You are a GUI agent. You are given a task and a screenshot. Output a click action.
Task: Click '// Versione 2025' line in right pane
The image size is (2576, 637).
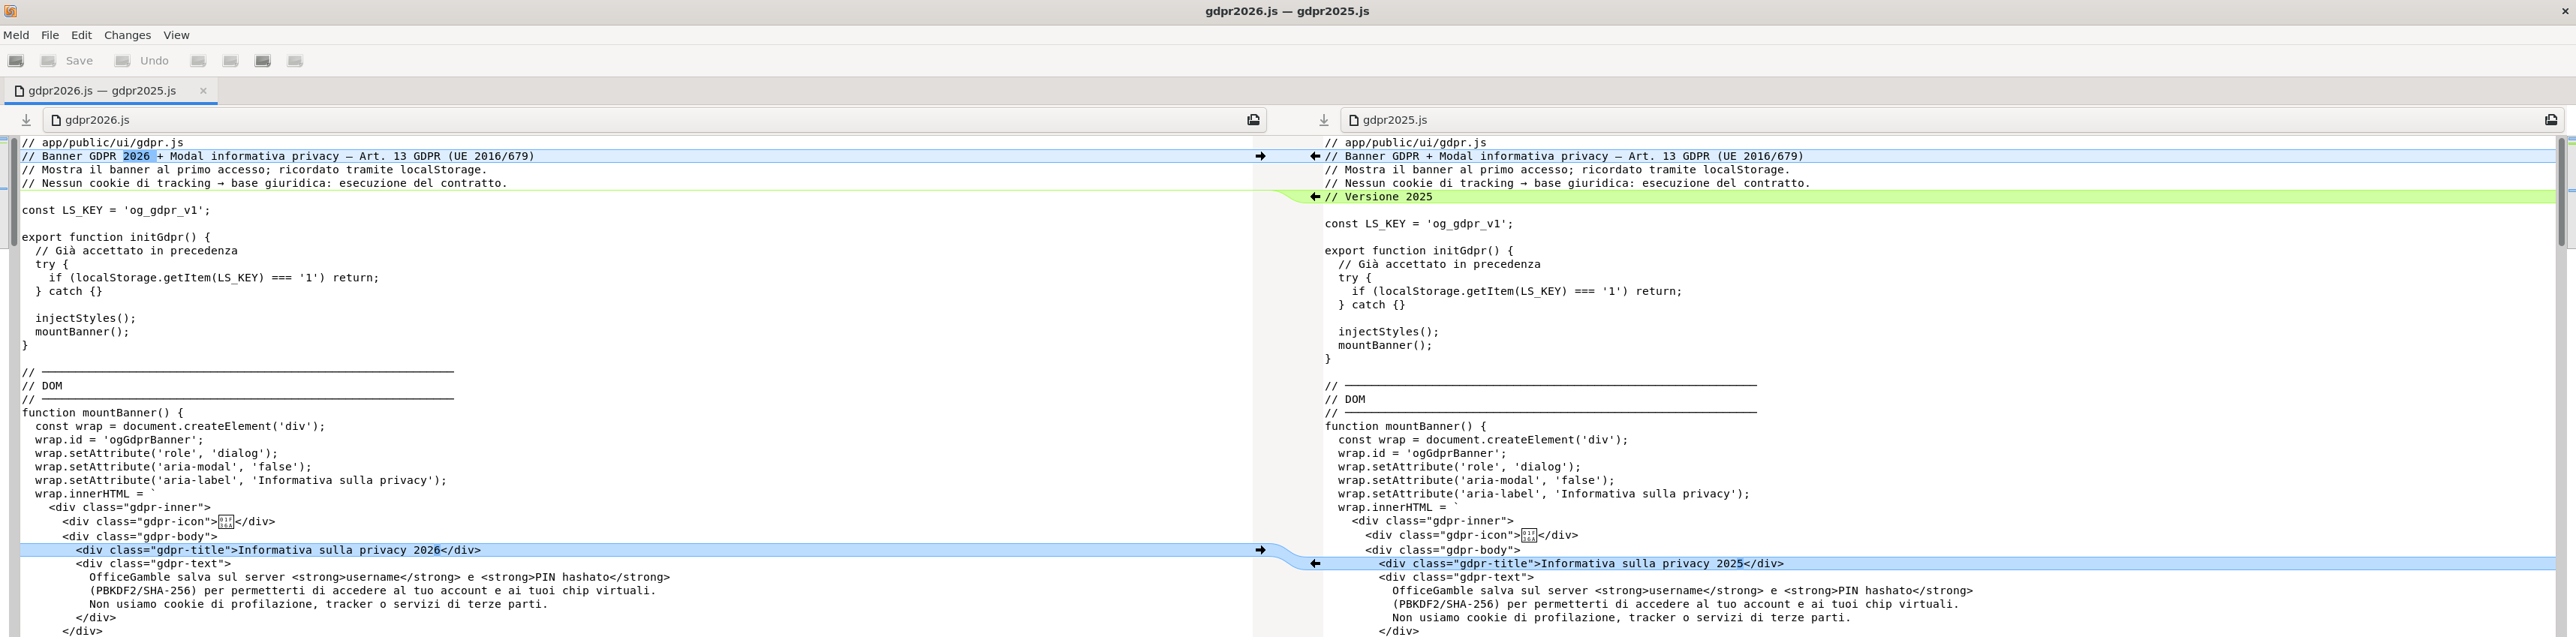point(1378,197)
